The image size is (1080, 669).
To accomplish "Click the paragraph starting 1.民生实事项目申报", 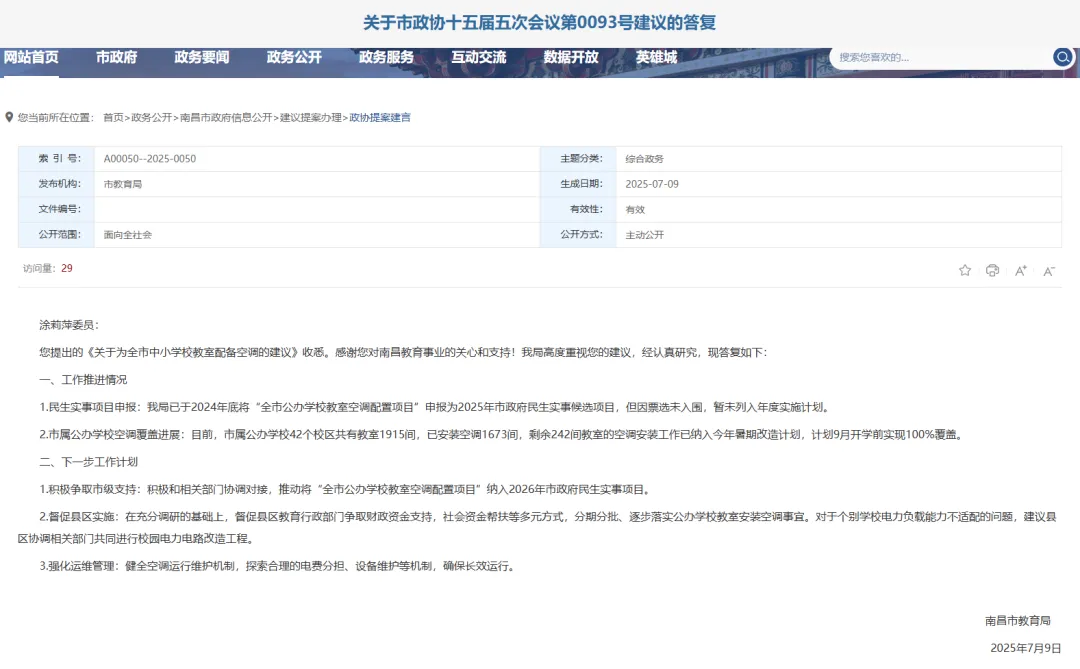I will click(436, 407).
